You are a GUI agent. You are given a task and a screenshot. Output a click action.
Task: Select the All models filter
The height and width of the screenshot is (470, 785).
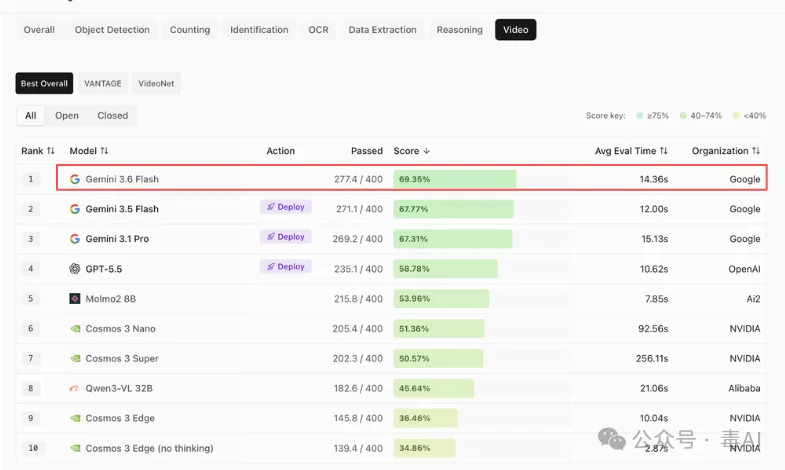pos(31,116)
